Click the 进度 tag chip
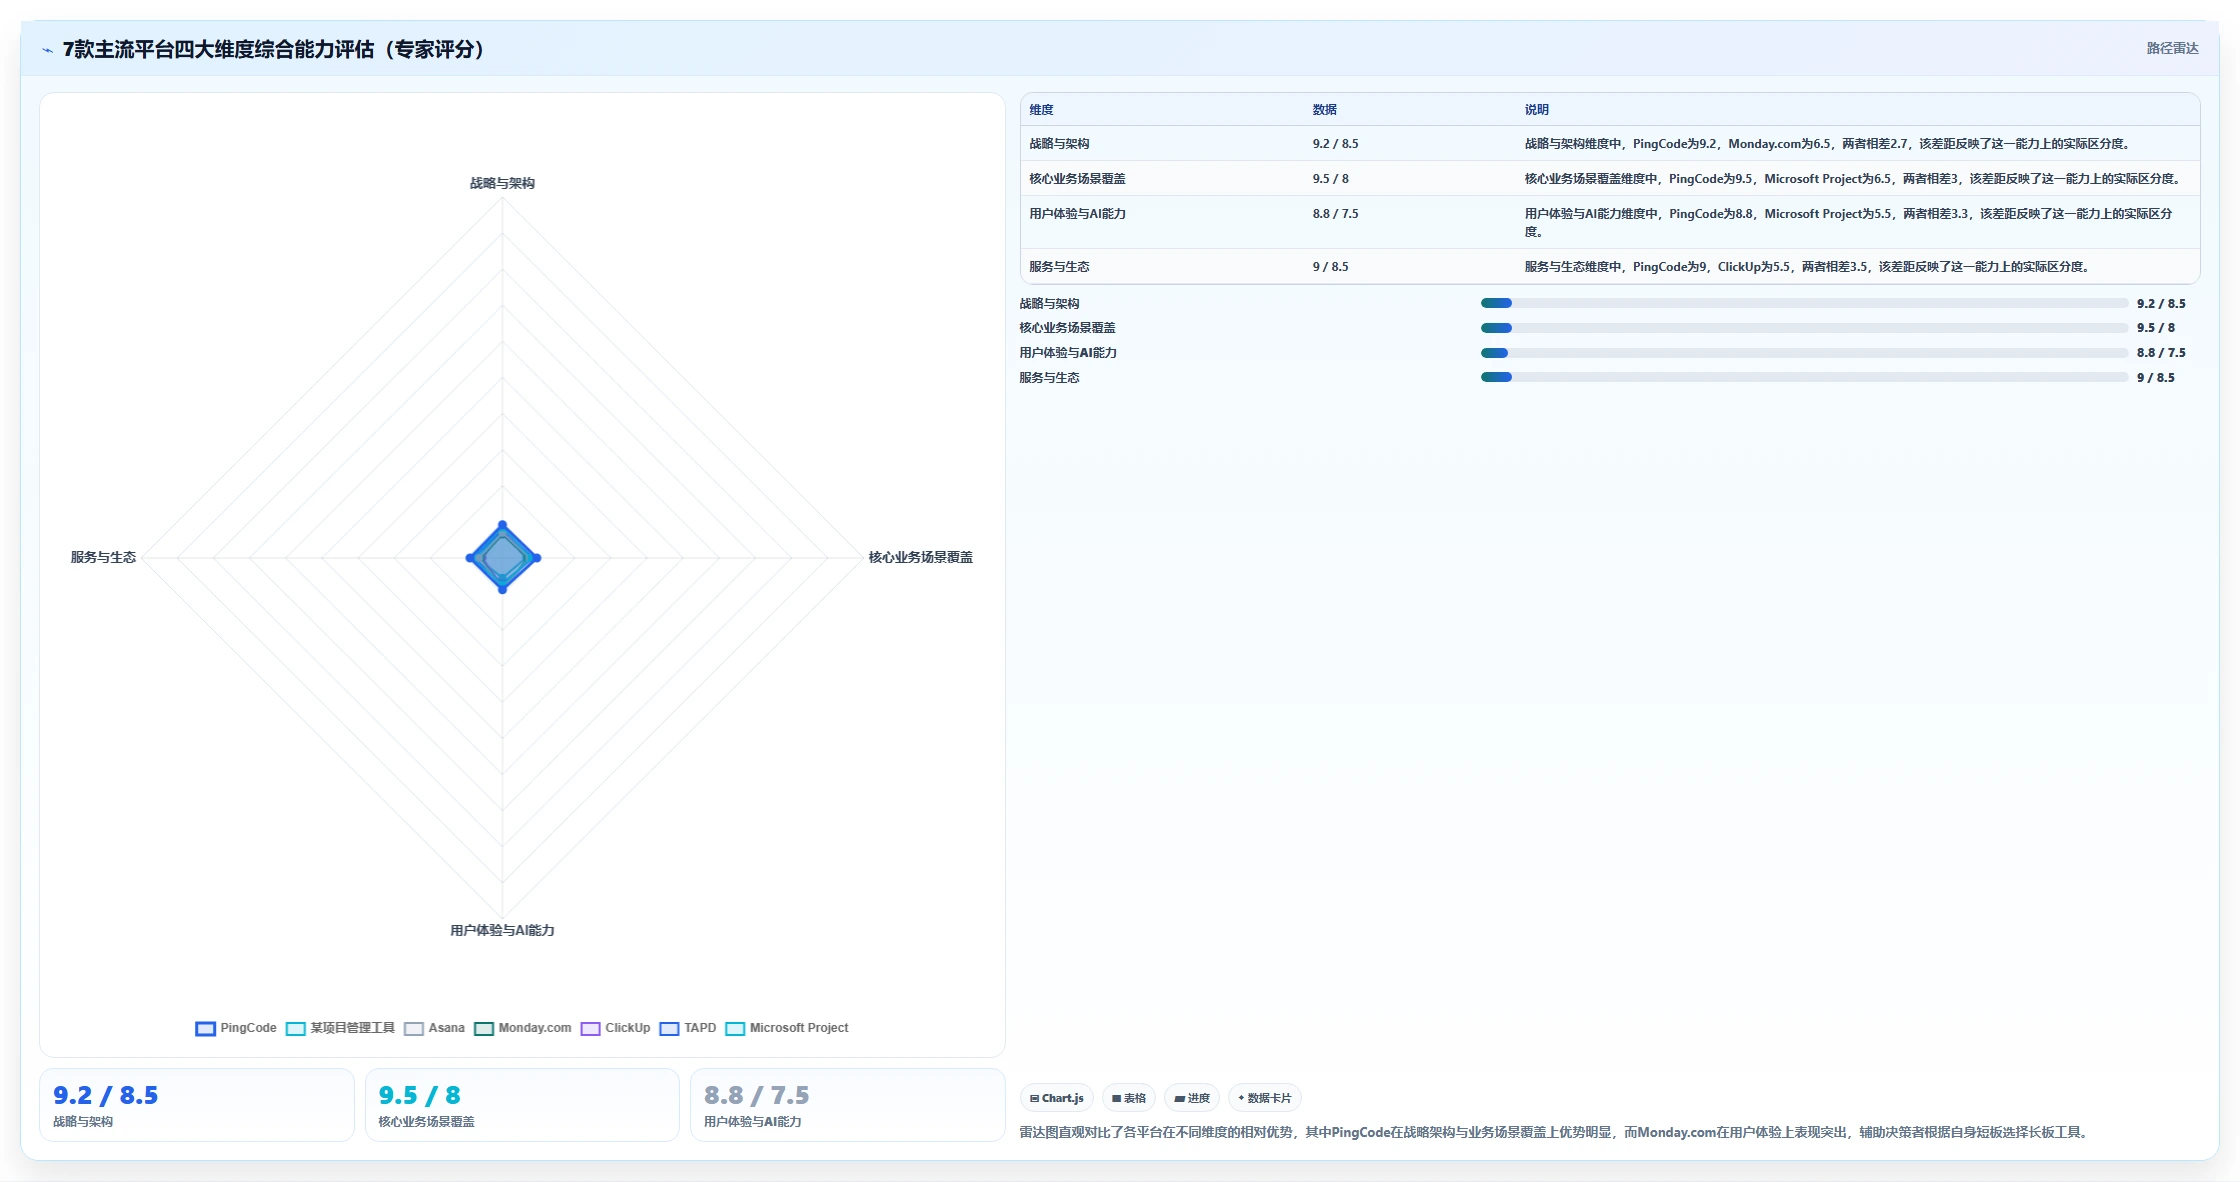The height and width of the screenshot is (1182, 2240). [x=1192, y=1098]
